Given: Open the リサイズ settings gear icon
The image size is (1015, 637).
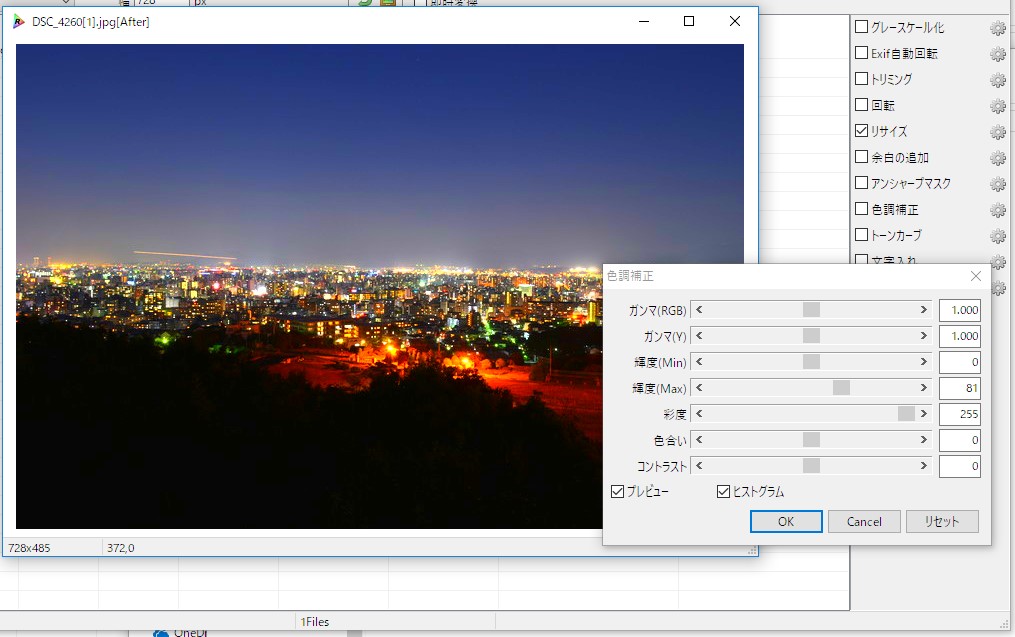Looking at the screenshot, I should pos(997,131).
